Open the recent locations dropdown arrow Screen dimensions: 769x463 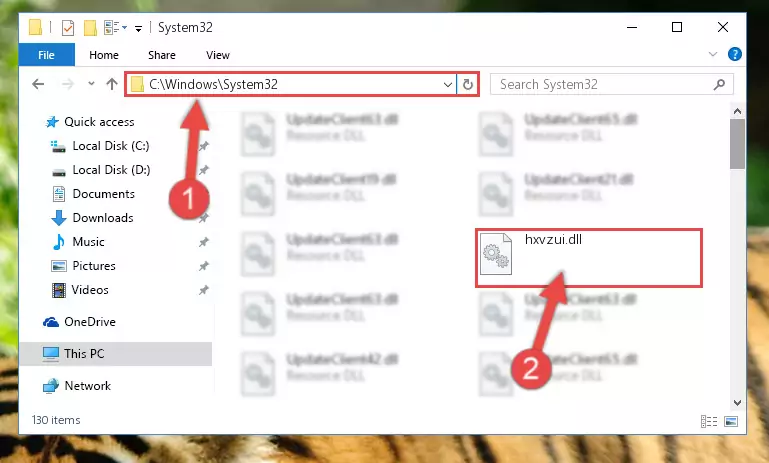pos(91,84)
